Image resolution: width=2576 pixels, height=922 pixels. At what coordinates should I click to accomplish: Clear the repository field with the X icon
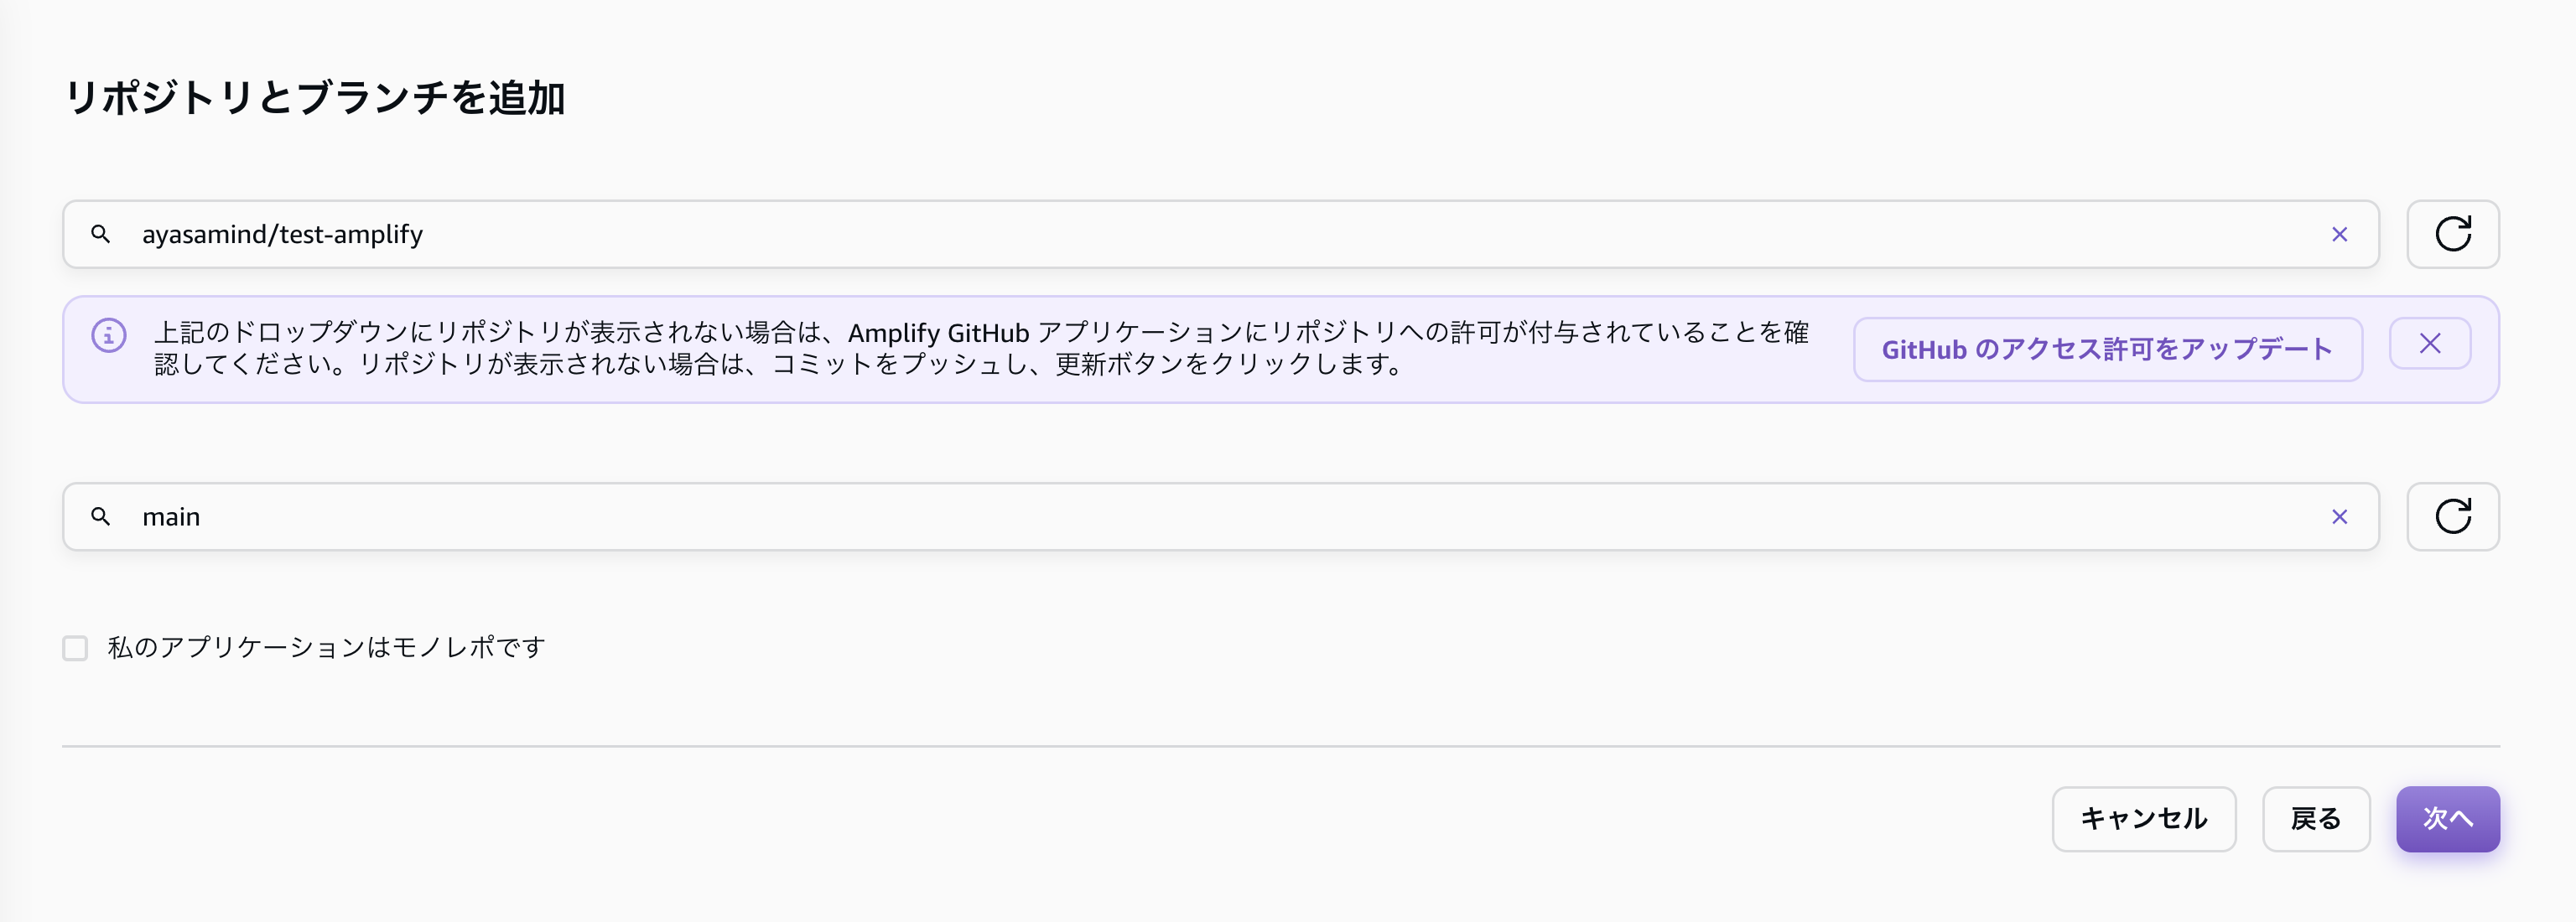[x=2340, y=234]
